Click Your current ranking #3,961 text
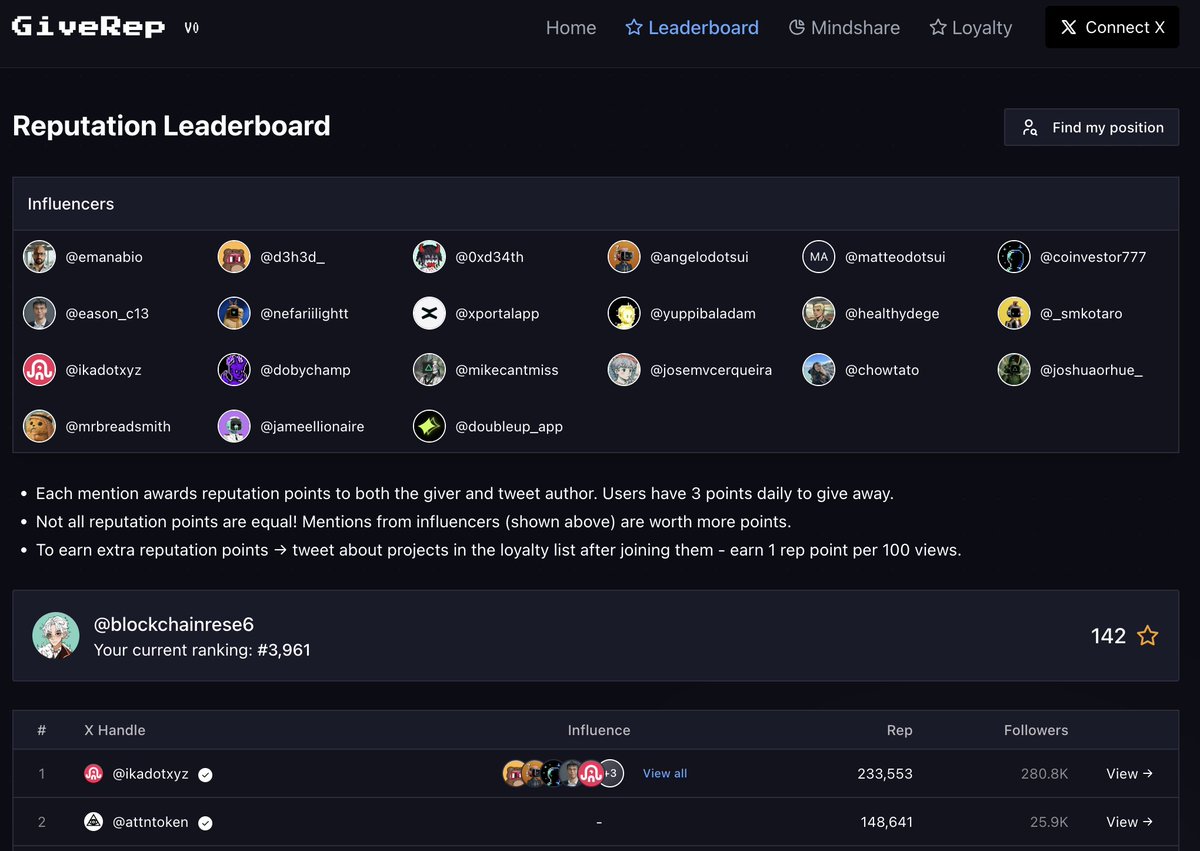The width and height of the screenshot is (1200, 851). point(202,650)
